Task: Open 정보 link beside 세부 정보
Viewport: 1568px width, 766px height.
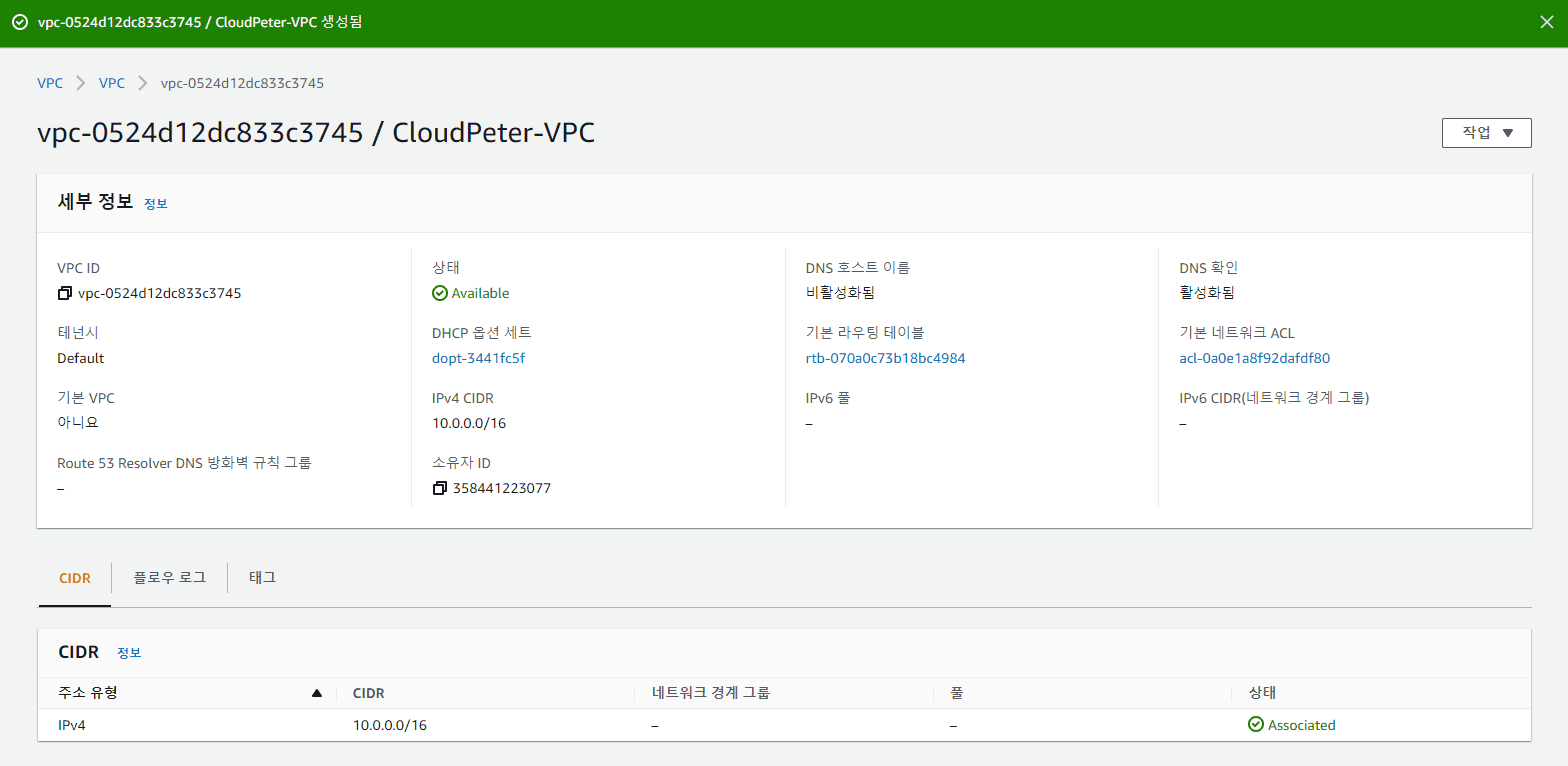Action: coord(155,204)
